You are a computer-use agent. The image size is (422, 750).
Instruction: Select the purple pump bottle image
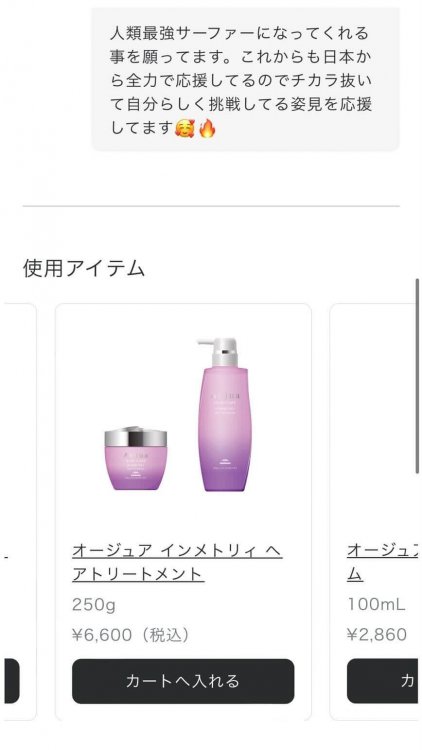[222, 415]
